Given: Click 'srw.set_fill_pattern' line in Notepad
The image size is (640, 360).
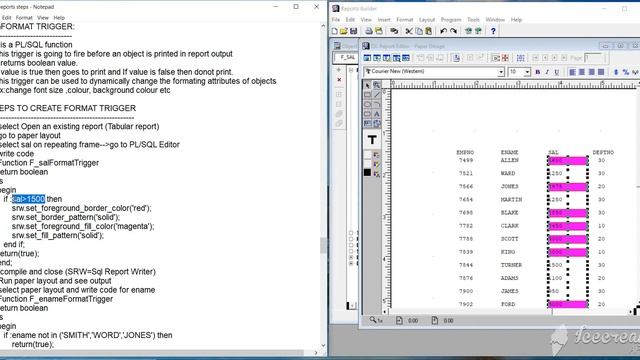Looking at the screenshot, I should point(58,236).
